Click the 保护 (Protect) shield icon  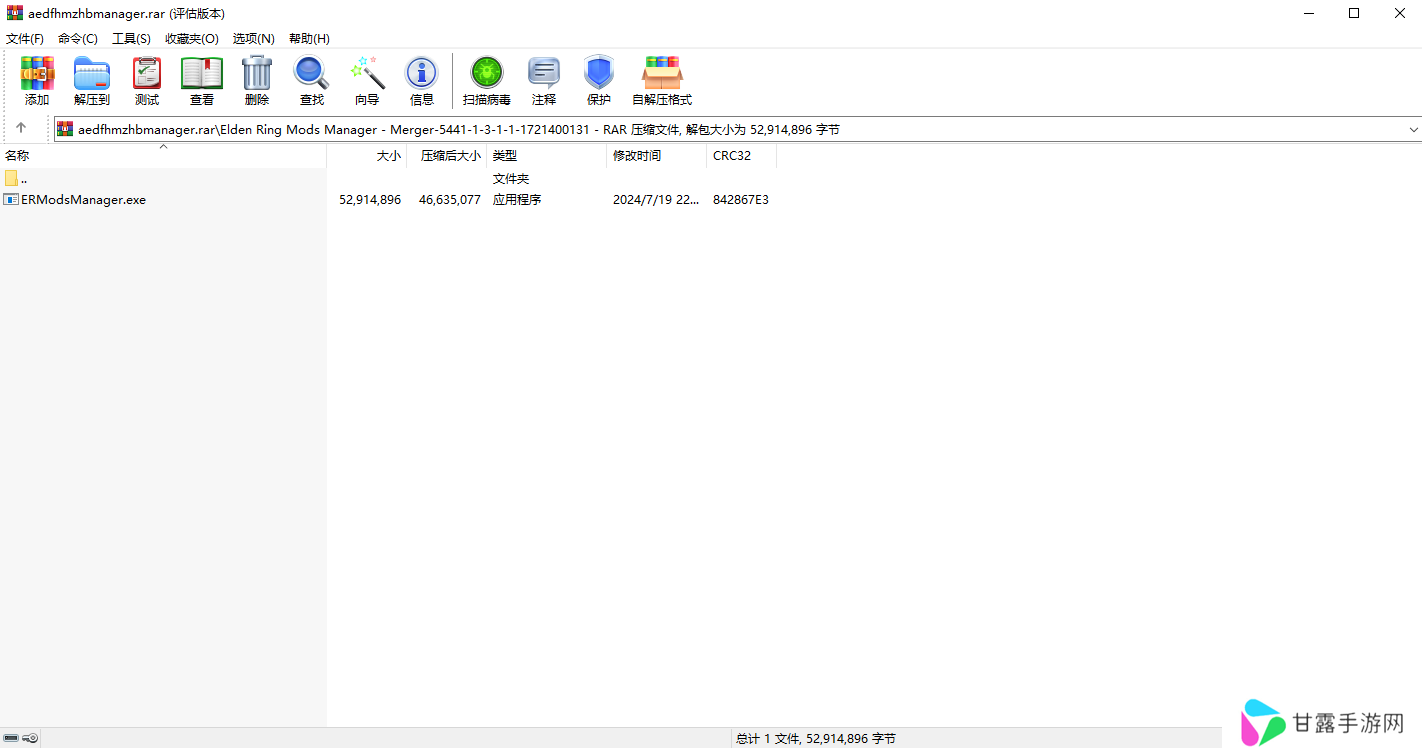coord(599,73)
